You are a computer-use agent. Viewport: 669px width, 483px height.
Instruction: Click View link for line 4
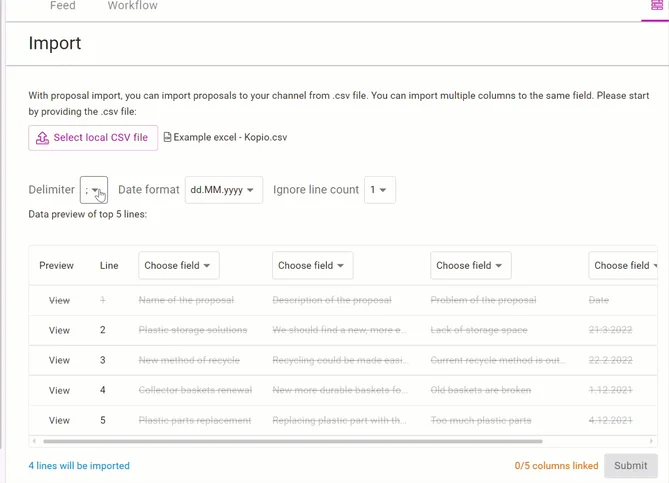59,390
